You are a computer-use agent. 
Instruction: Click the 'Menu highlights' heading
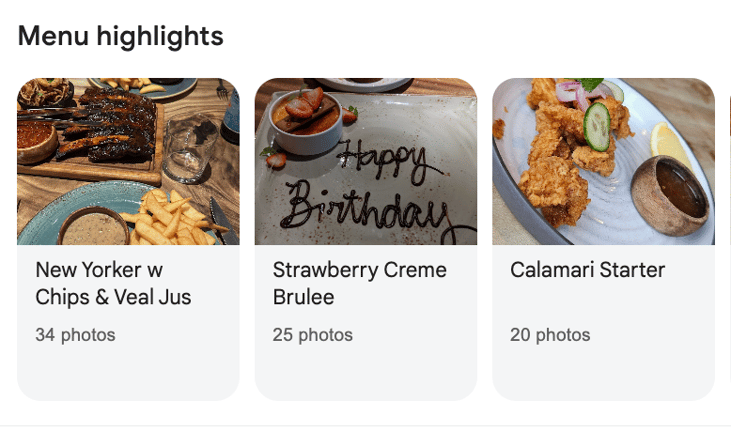120,37
